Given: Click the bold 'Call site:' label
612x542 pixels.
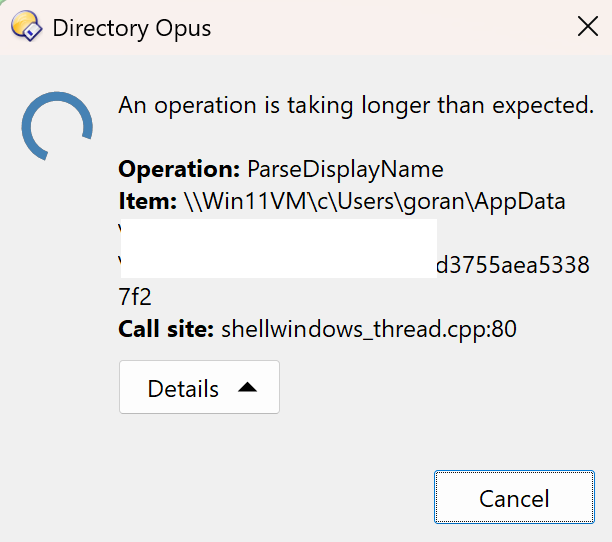Looking at the screenshot, I should pyautogui.click(x=166, y=329).
